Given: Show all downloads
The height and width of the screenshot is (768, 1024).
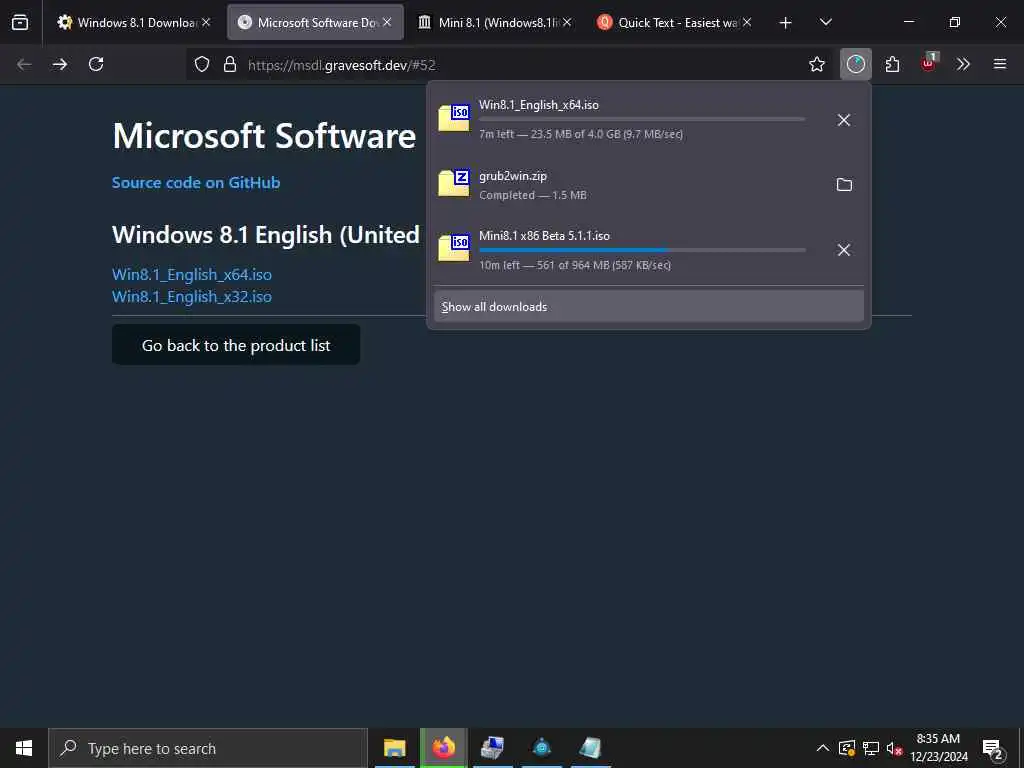Looking at the screenshot, I should click(x=648, y=306).
